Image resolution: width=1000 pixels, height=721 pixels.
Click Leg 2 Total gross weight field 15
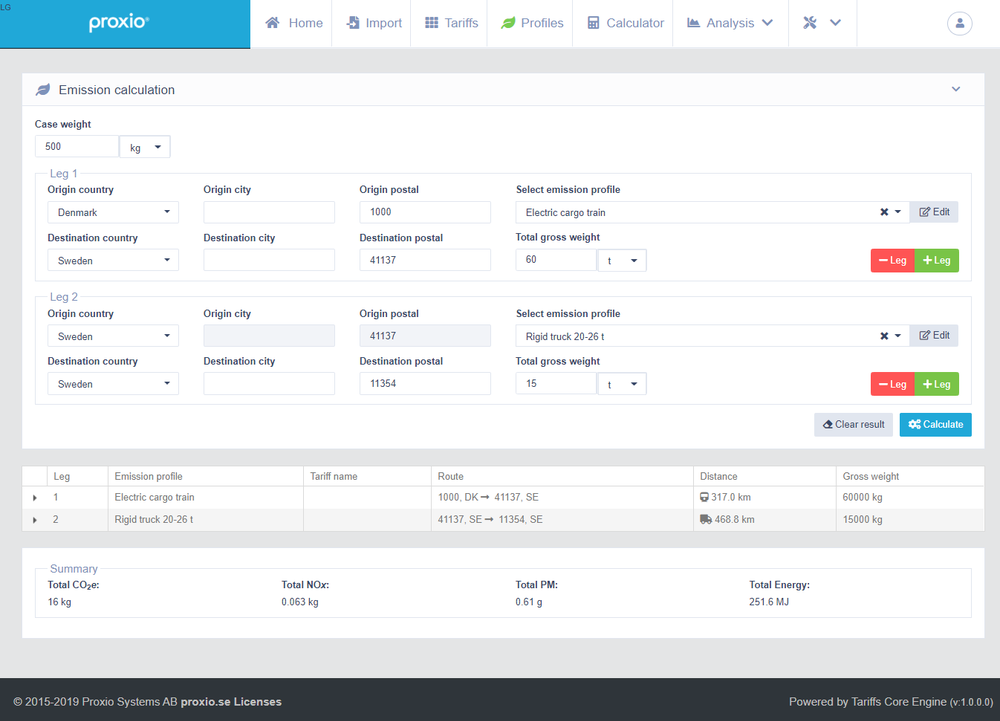(x=555, y=384)
